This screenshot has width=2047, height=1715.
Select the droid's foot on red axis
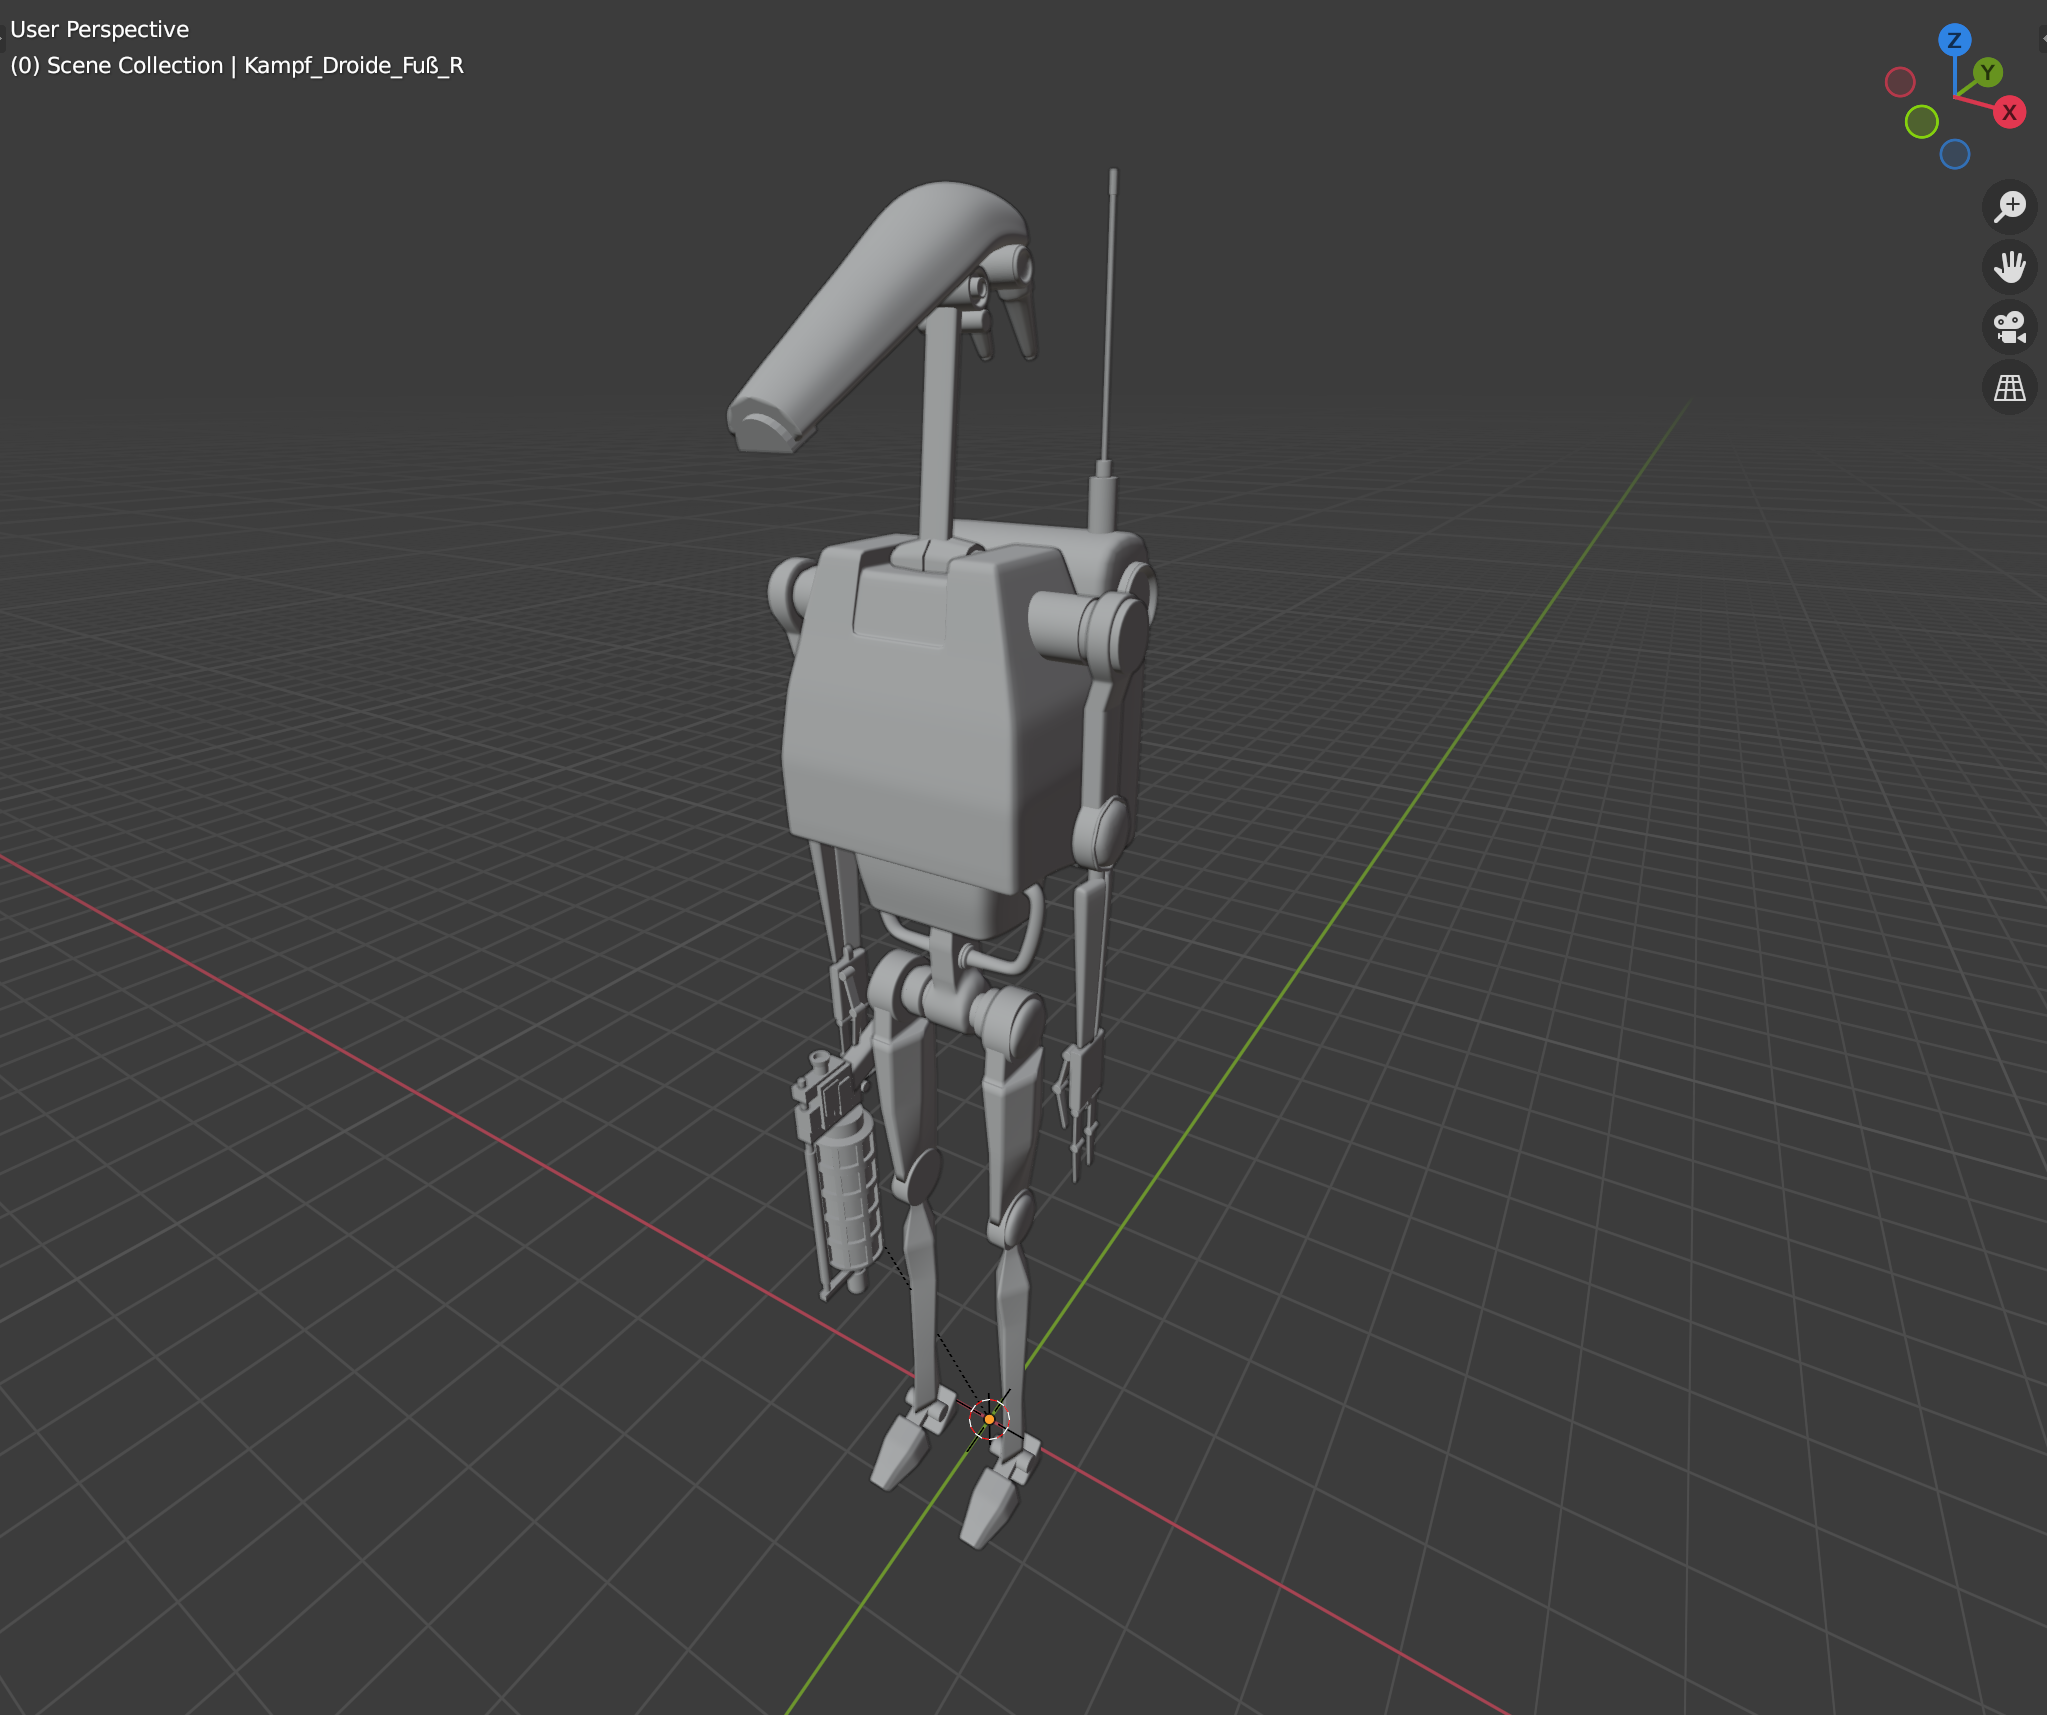tap(900, 1450)
